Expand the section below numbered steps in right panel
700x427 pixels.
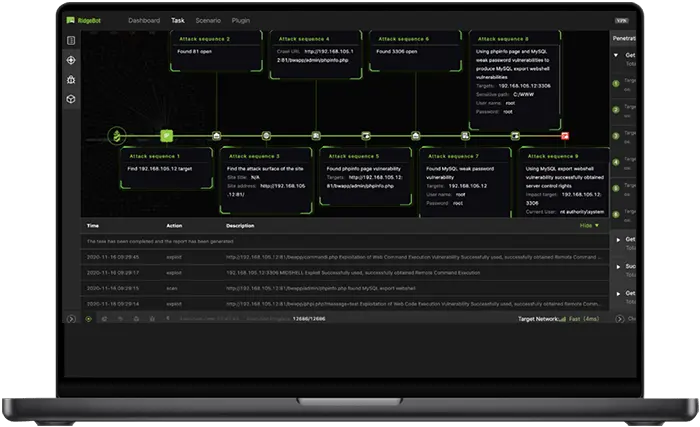coord(618,240)
